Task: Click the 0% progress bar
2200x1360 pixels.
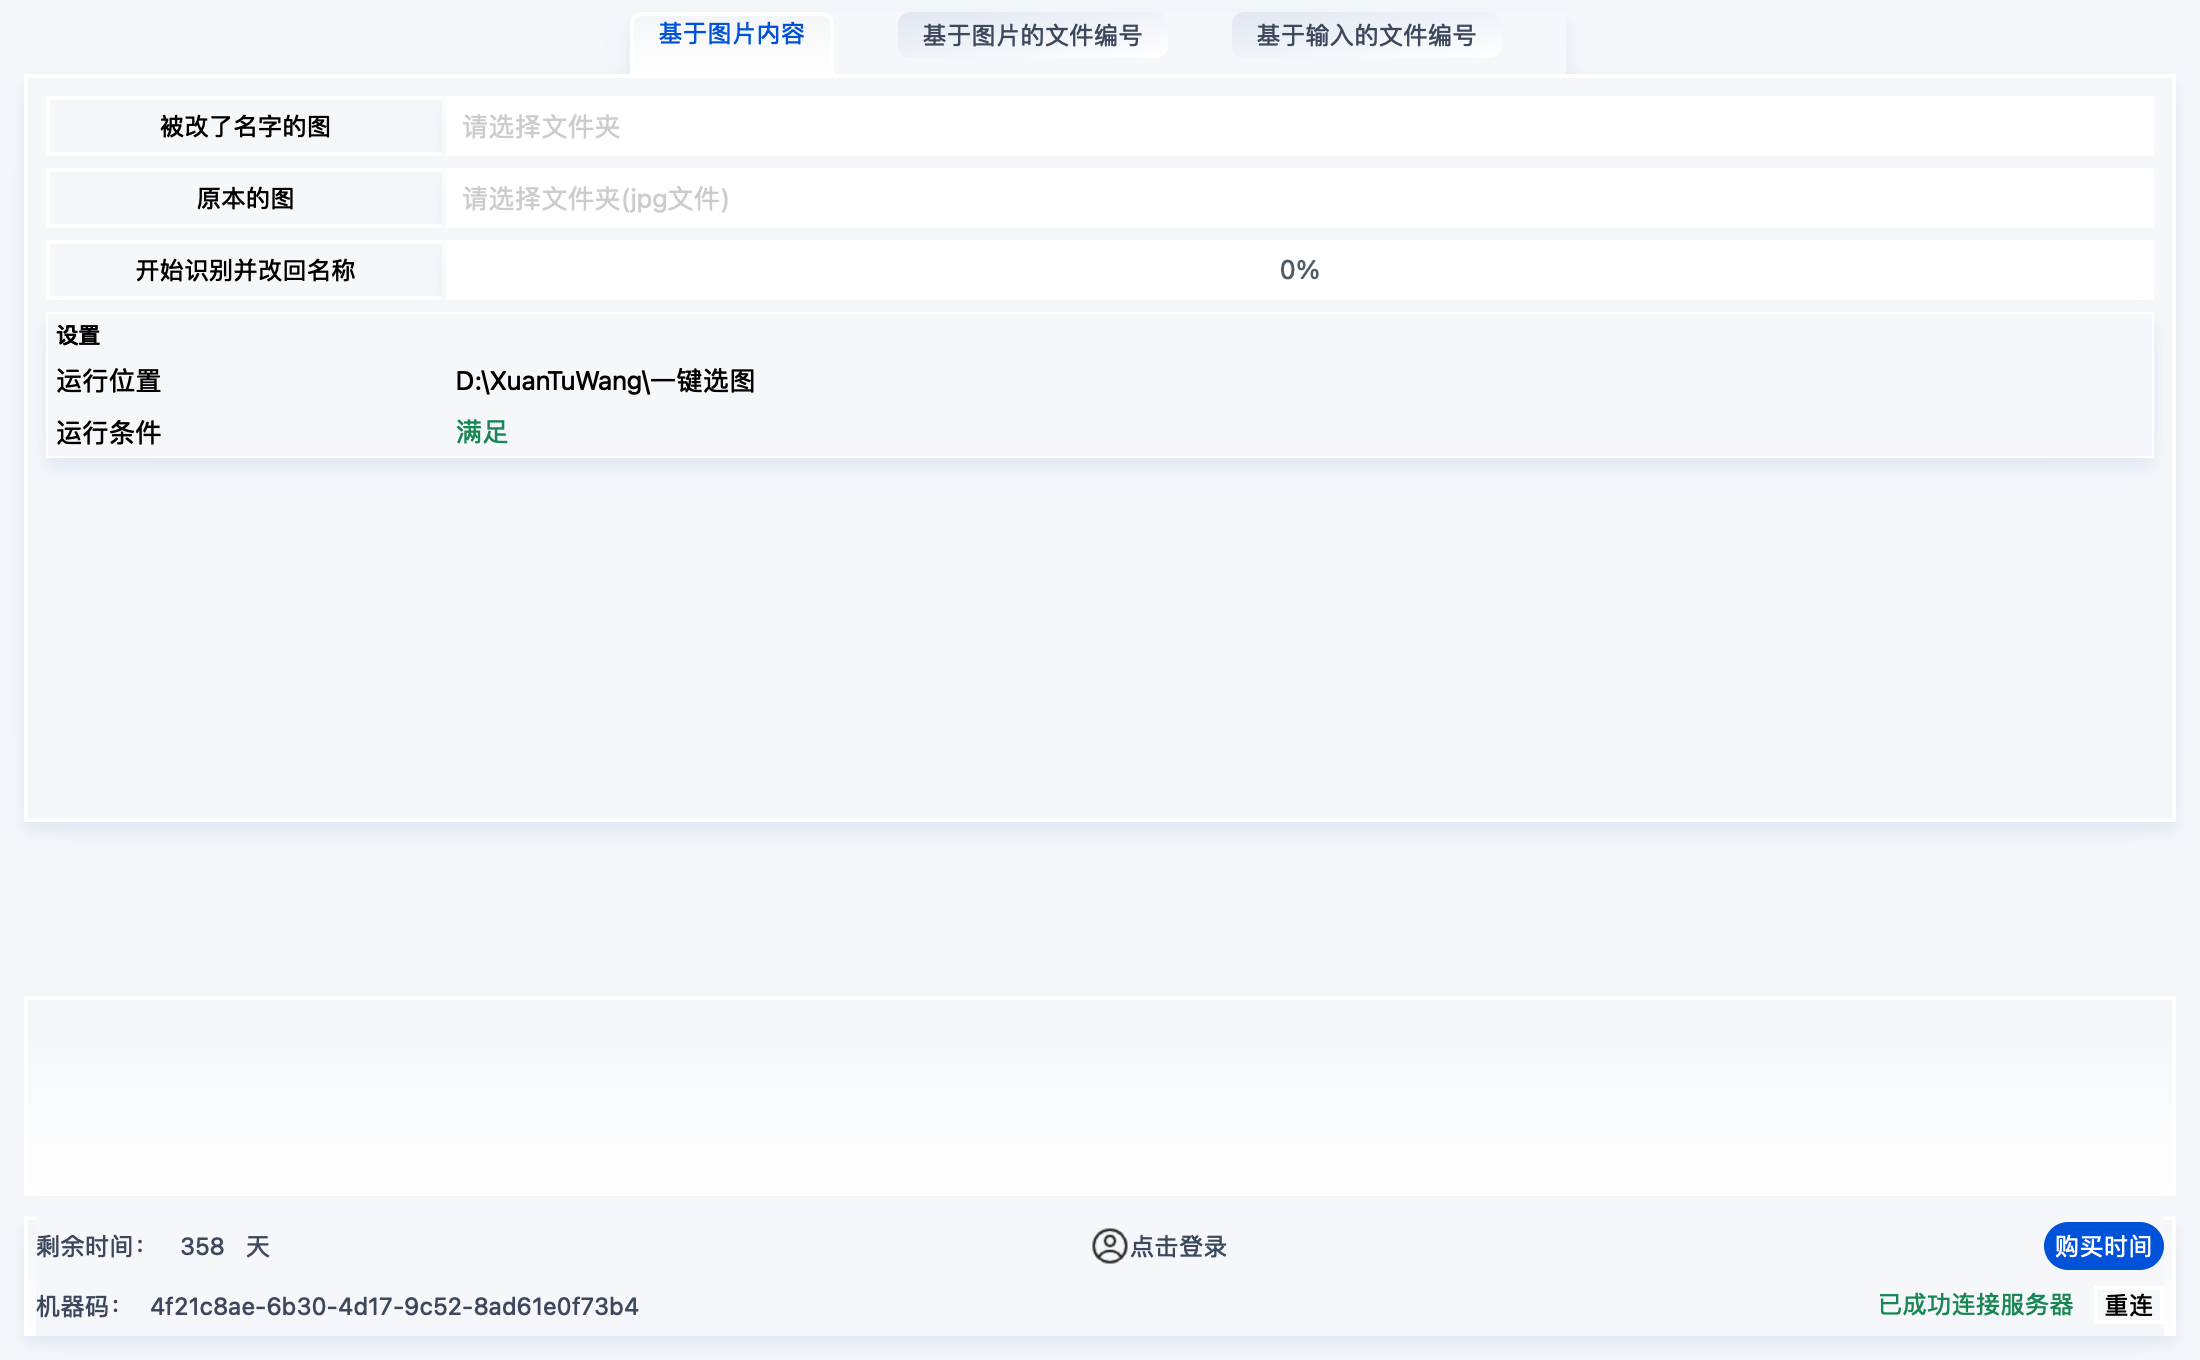Action: click(1299, 270)
